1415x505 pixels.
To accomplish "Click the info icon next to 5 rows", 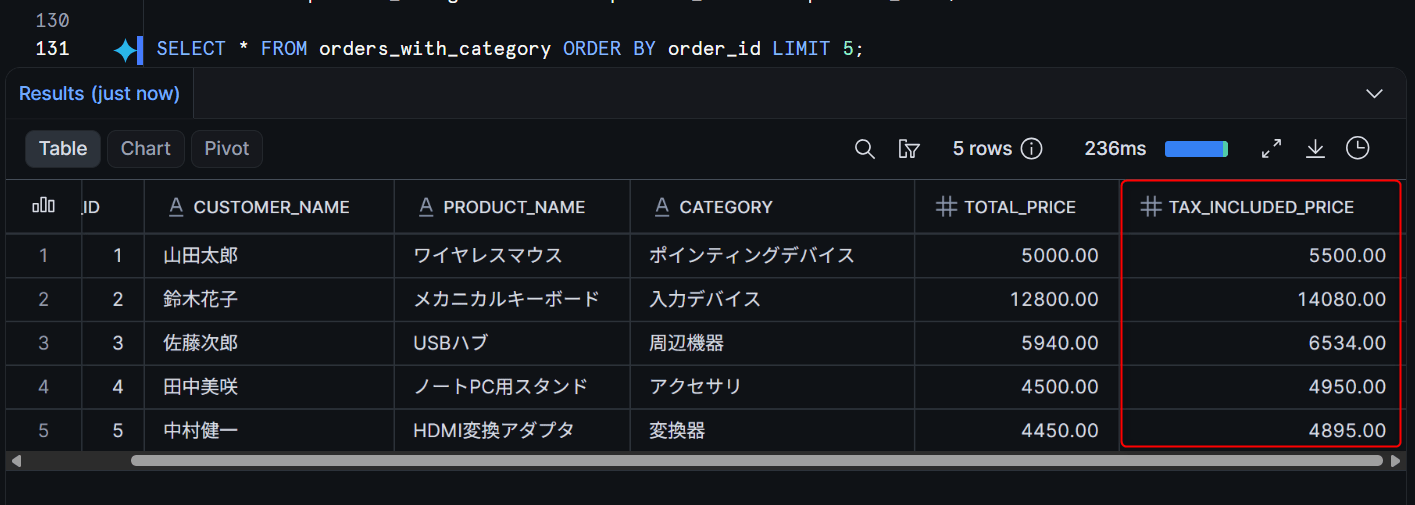I will coord(1032,149).
